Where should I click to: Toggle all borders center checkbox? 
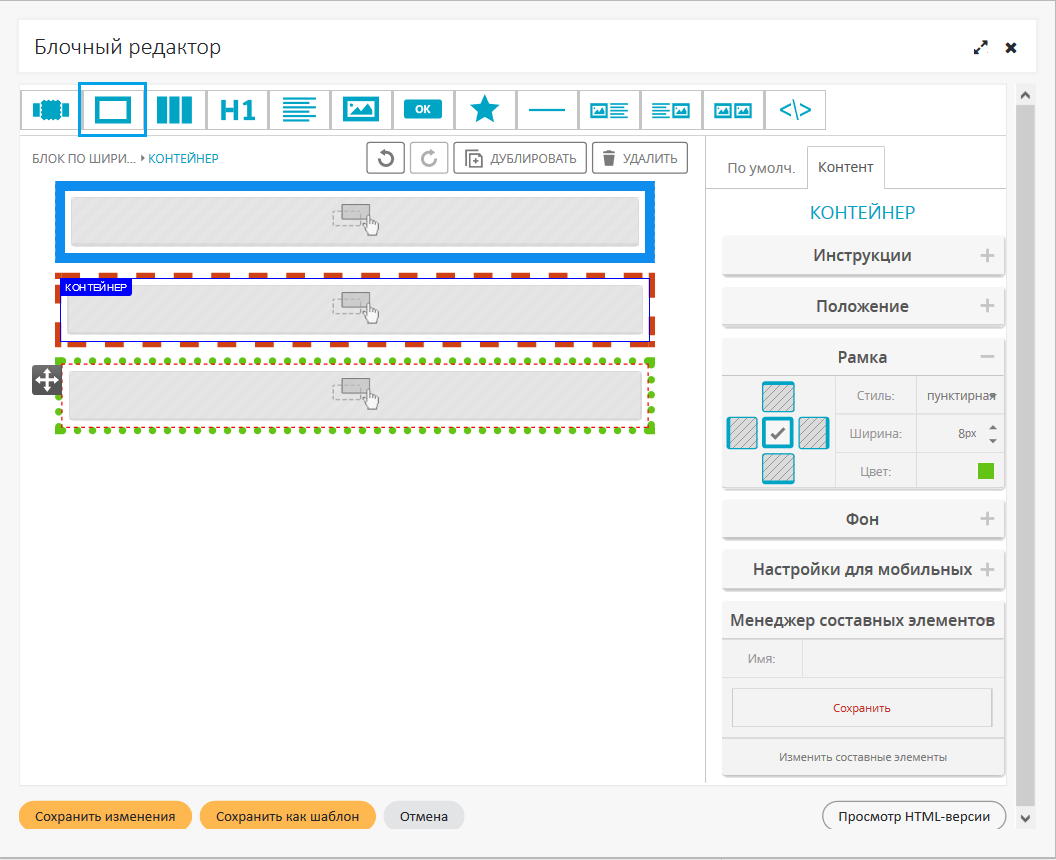[x=778, y=433]
